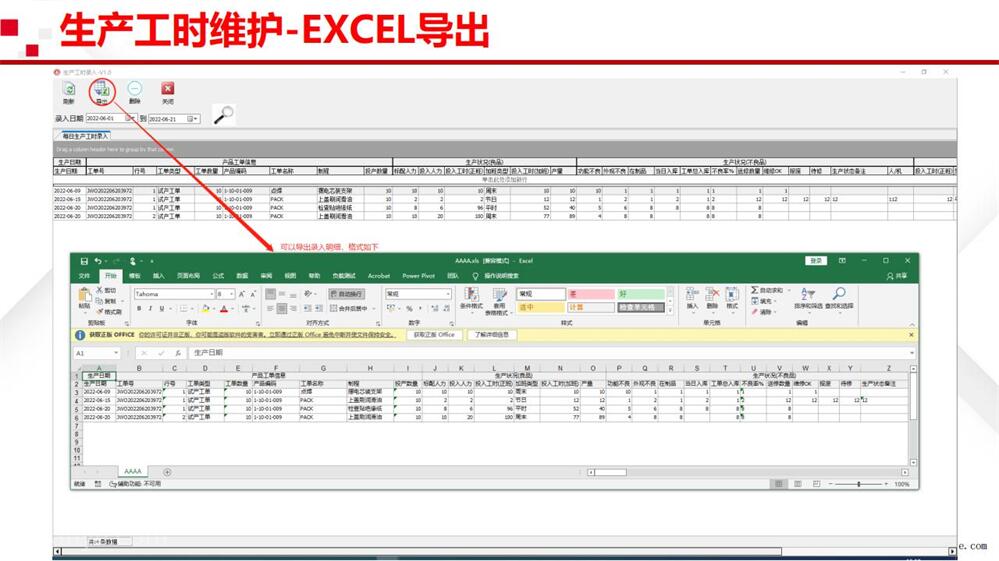Click the Excel horizontal scrollbar thumb
This screenshot has height=561, width=999.
(610, 472)
